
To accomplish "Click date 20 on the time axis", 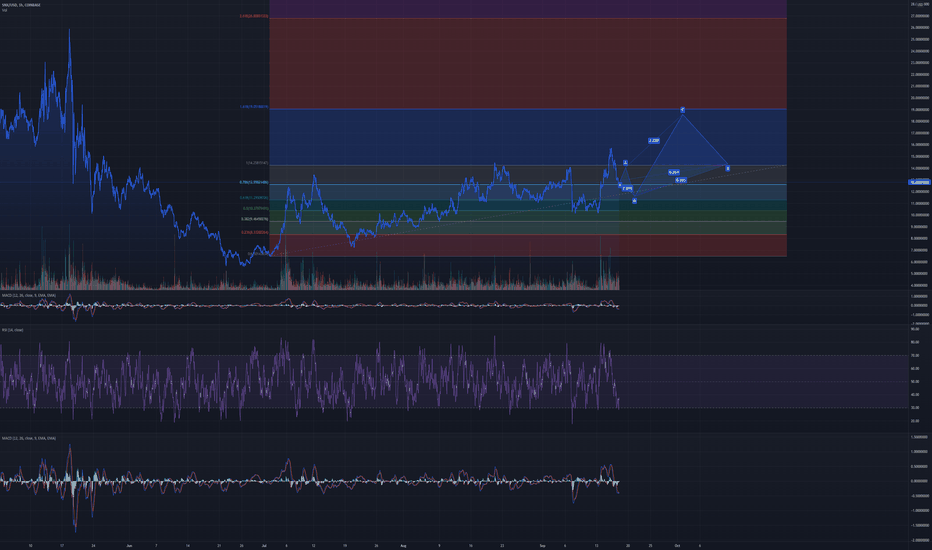I will point(628,545).
